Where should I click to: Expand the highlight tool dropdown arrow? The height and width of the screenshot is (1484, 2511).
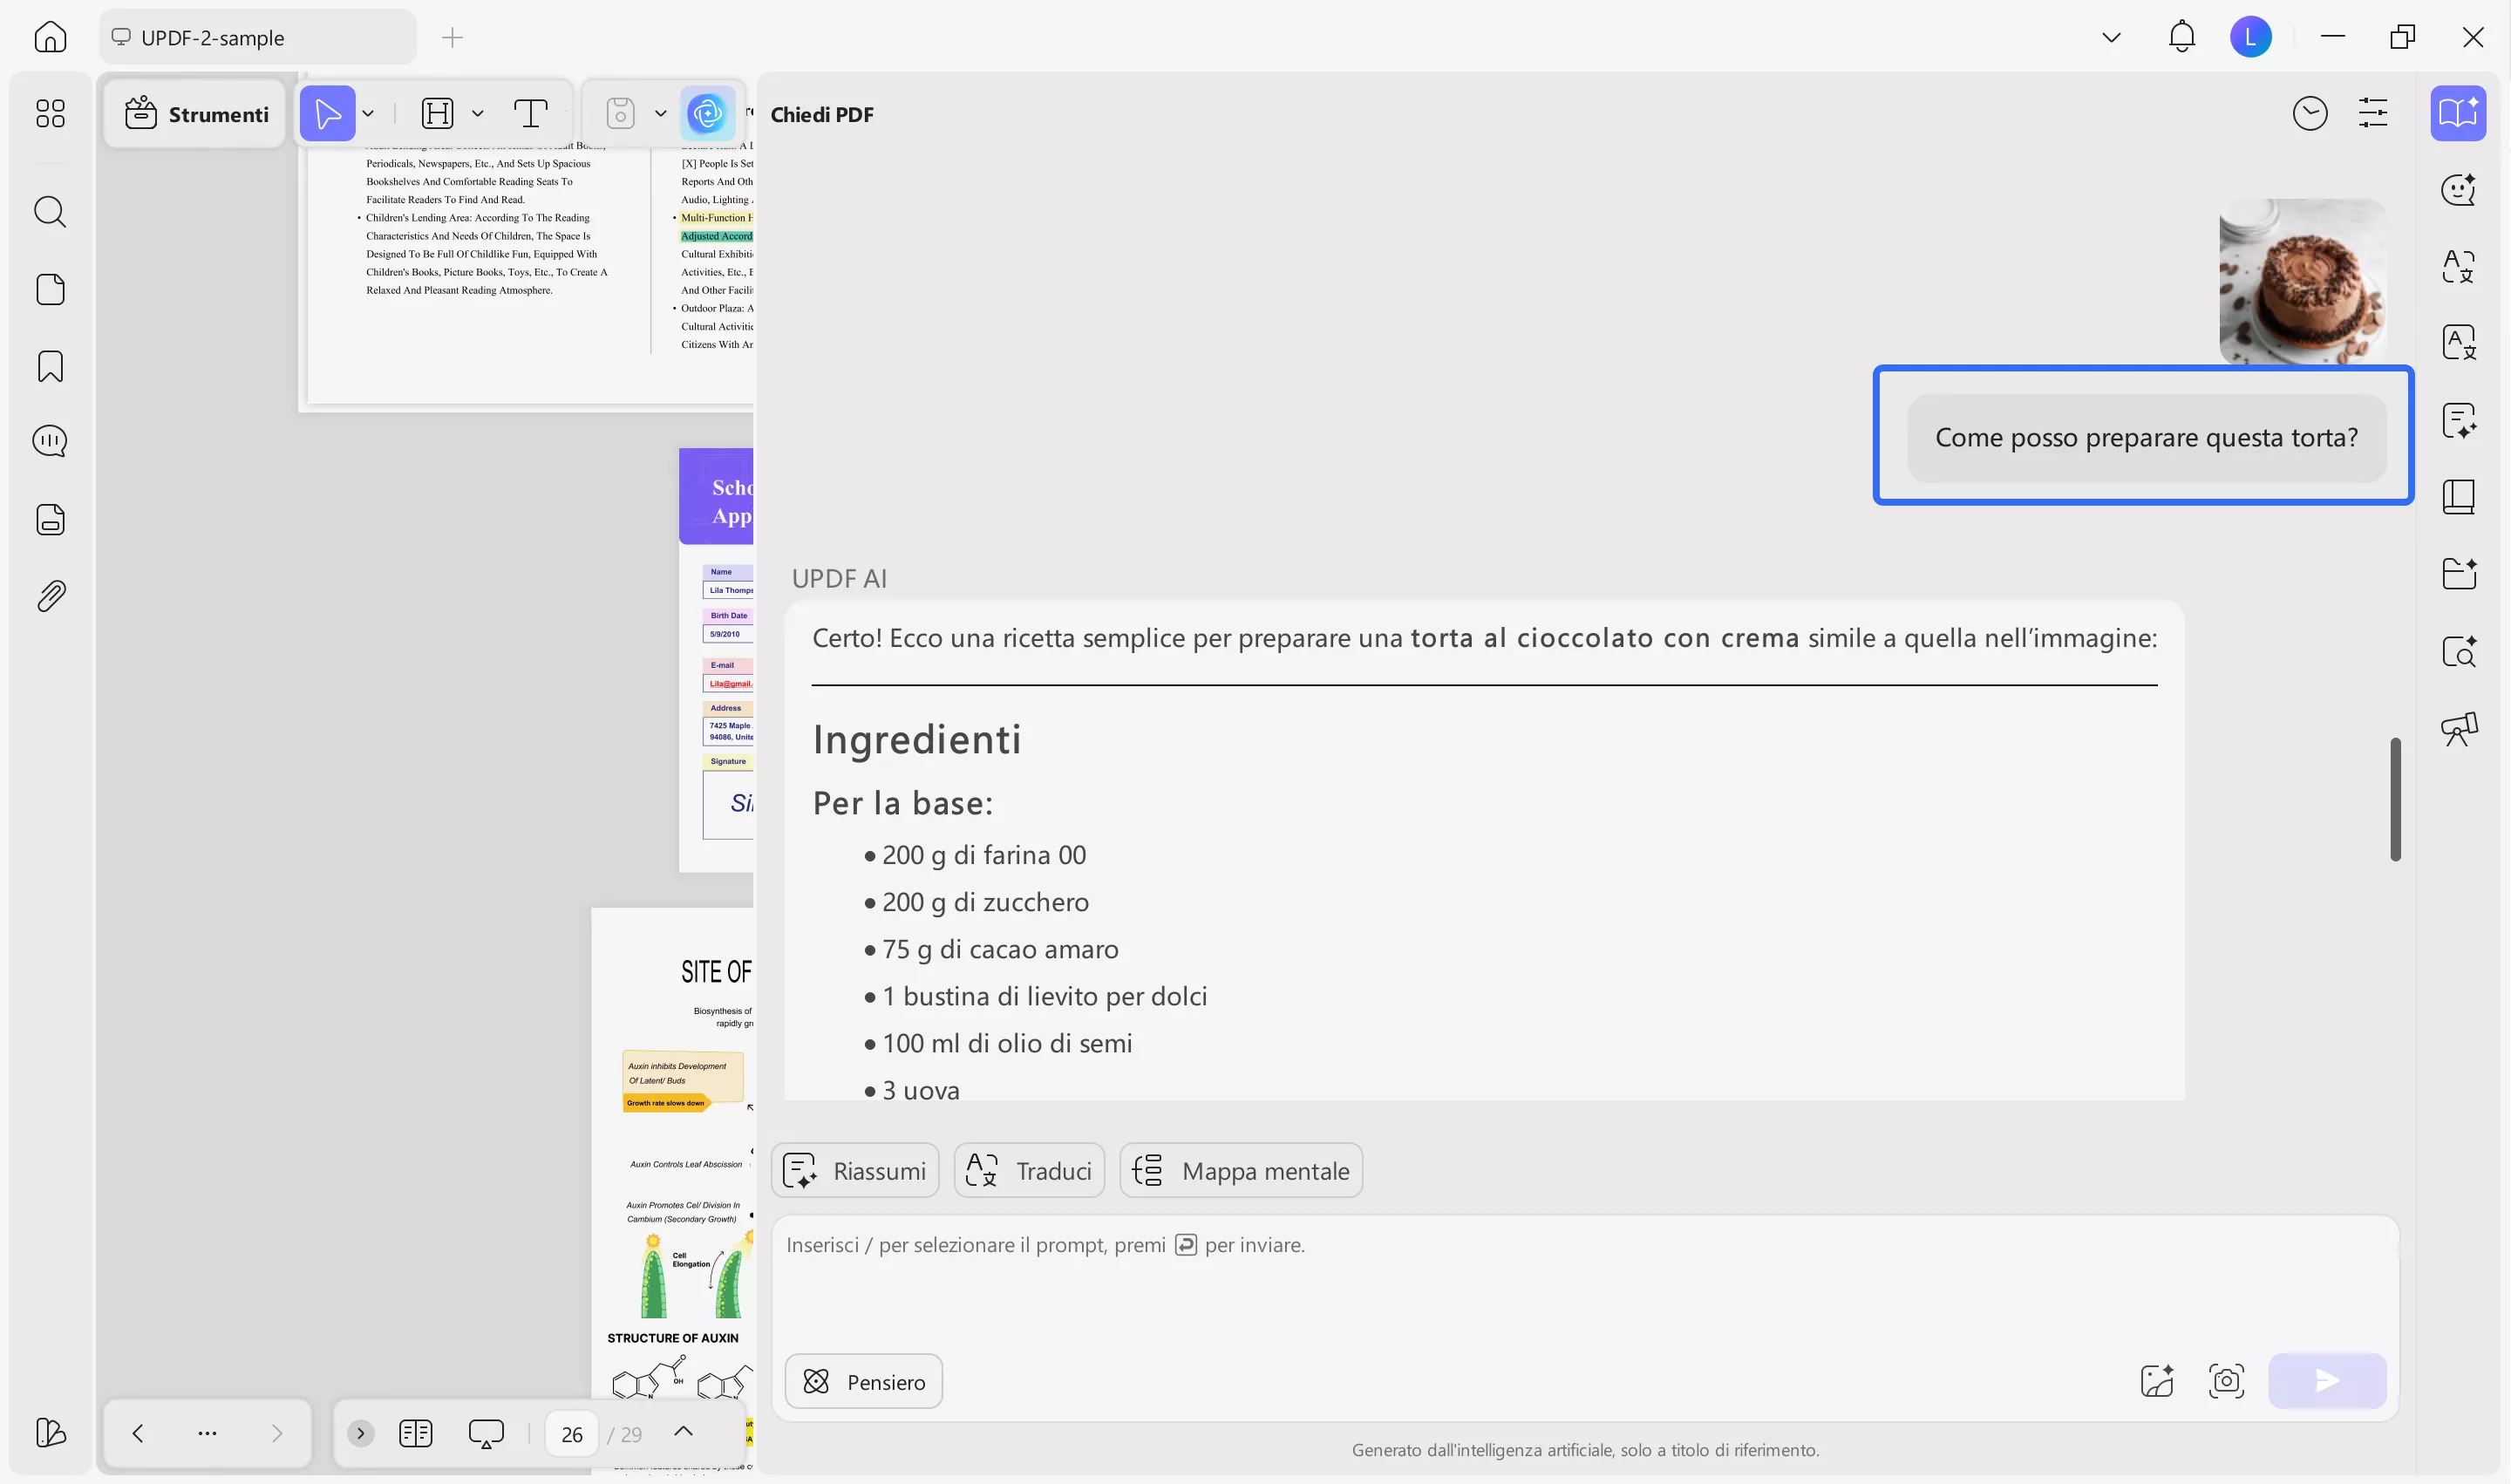coord(478,114)
